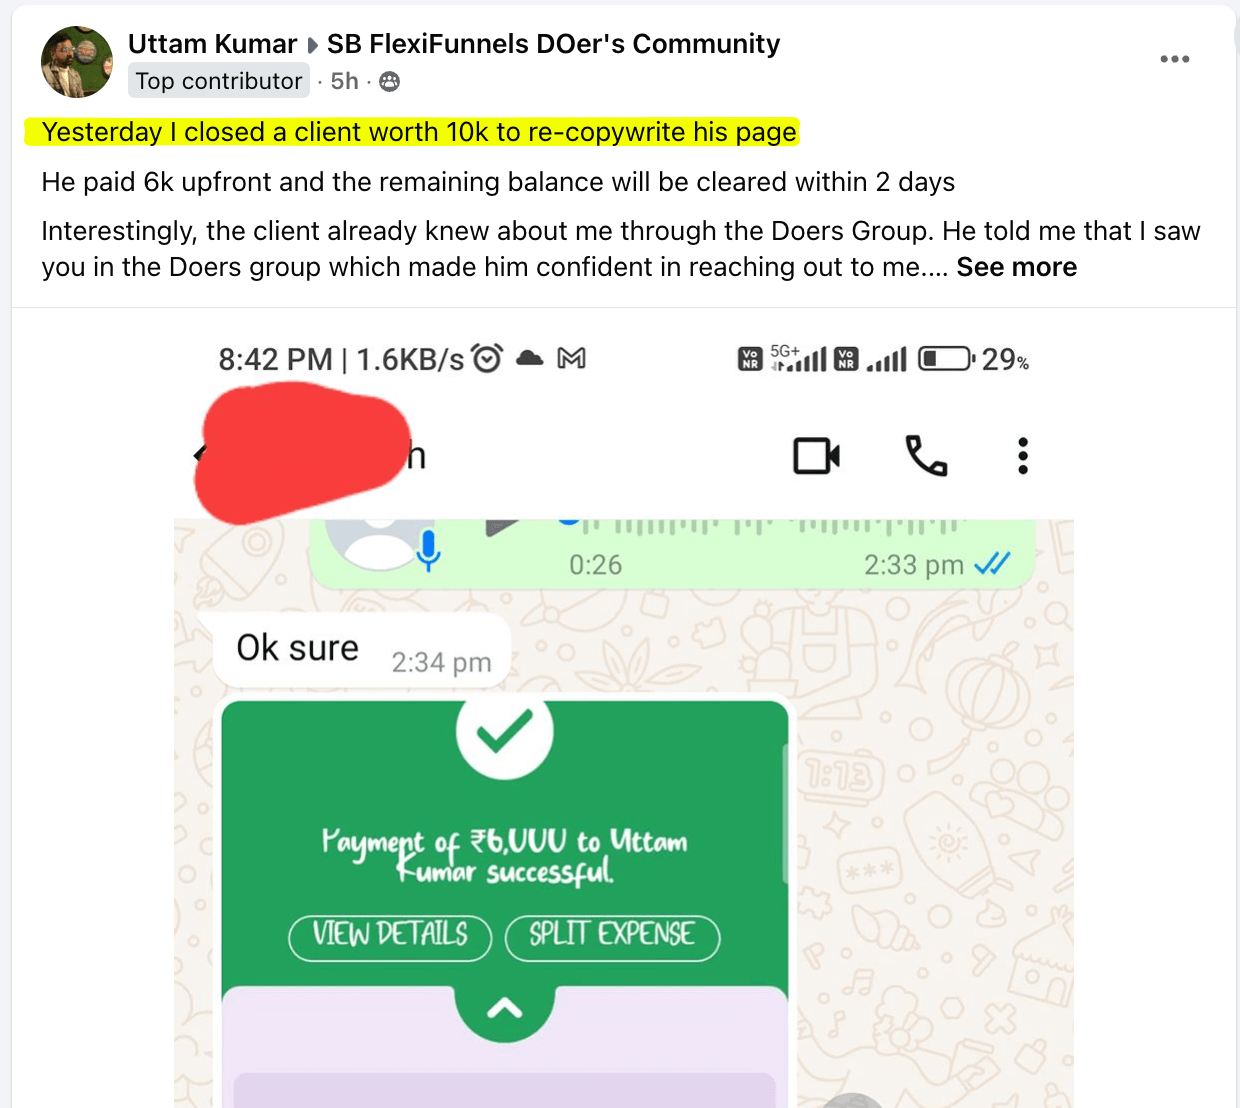Open the three-dot post options menu
This screenshot has width=1240, height=1108.
(x=1174, y=59)
